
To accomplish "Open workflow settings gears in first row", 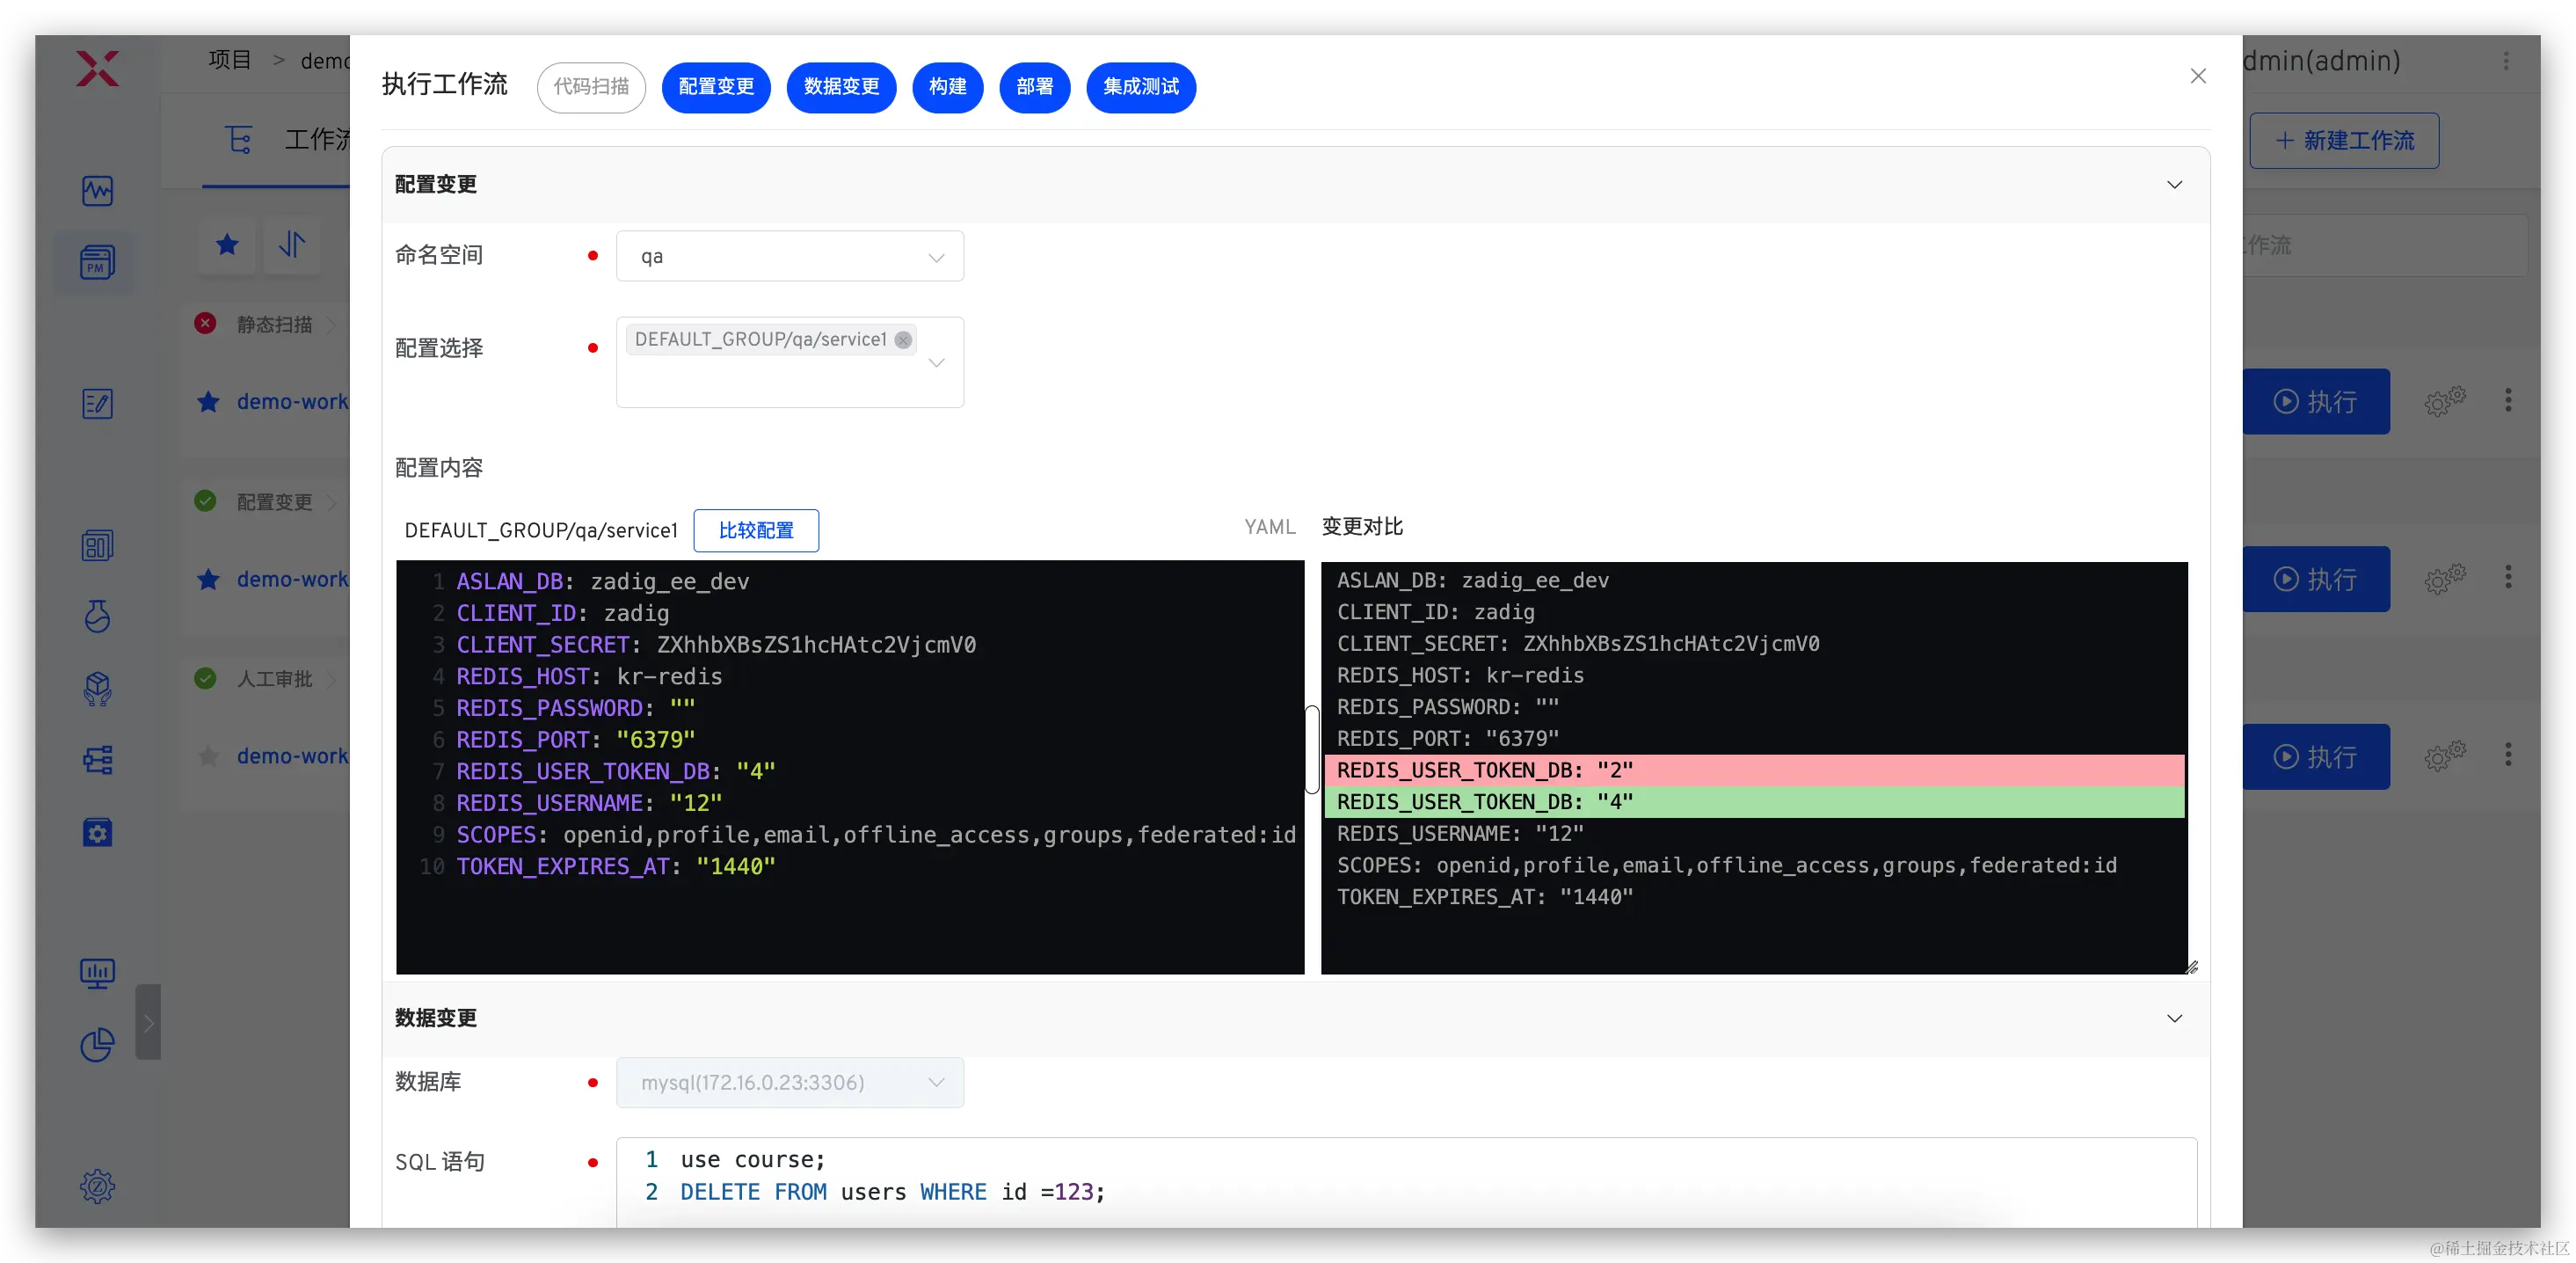I will tap(2444, 401).
